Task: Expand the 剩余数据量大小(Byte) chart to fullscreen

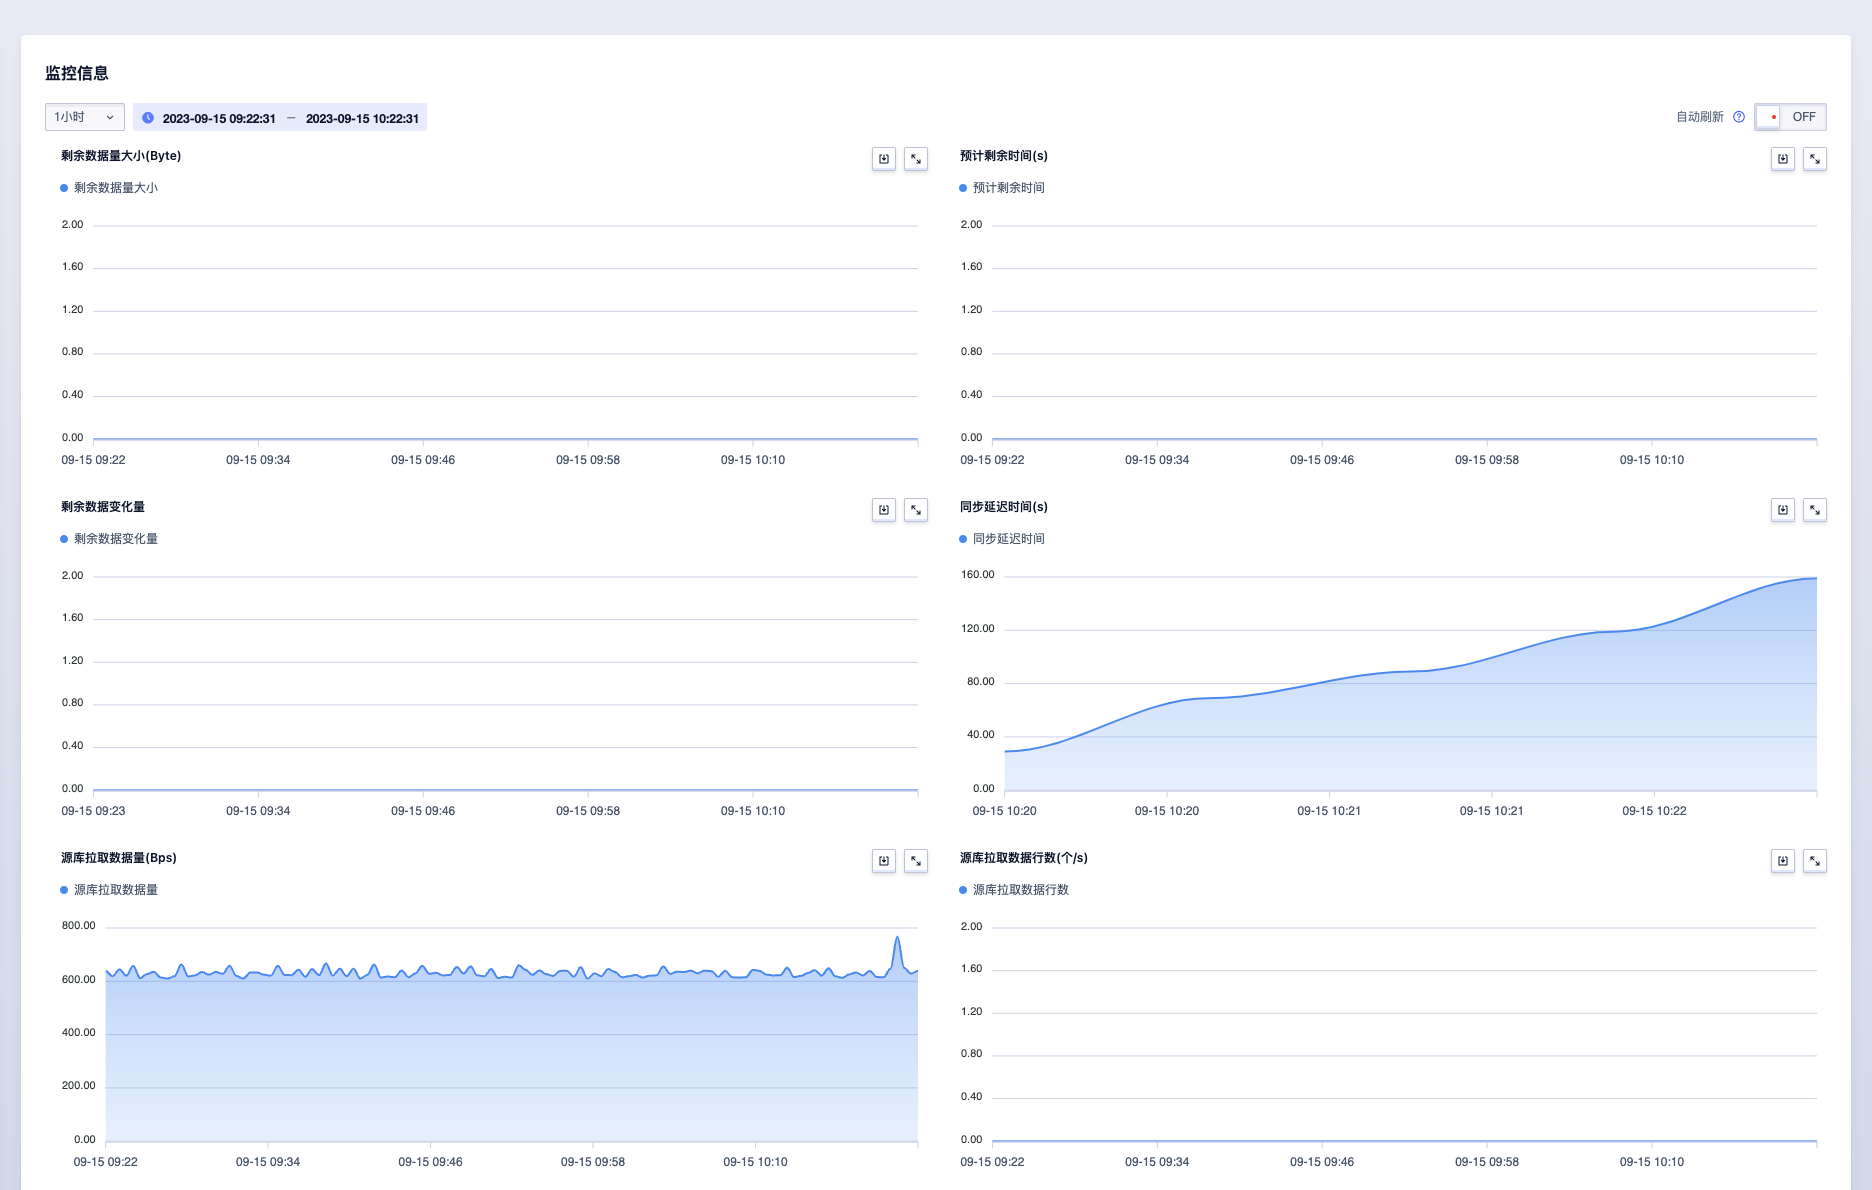Action: click(x=915, y=159)
